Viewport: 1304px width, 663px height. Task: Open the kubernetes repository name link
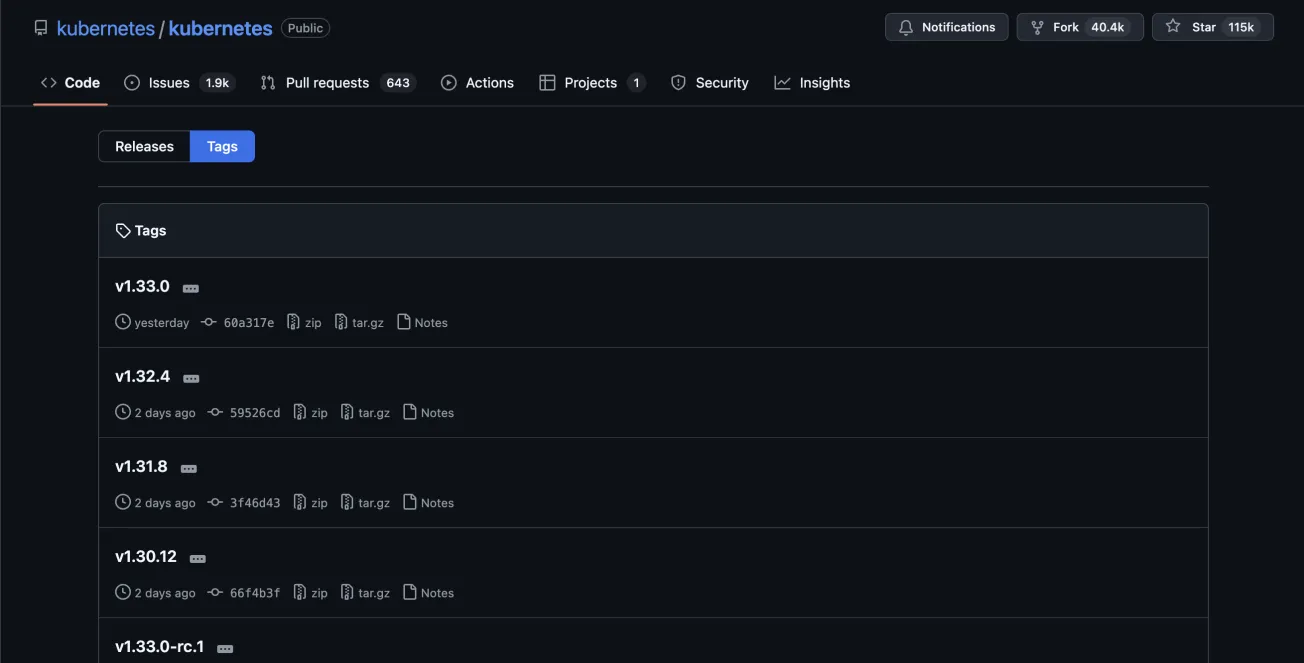220,28
